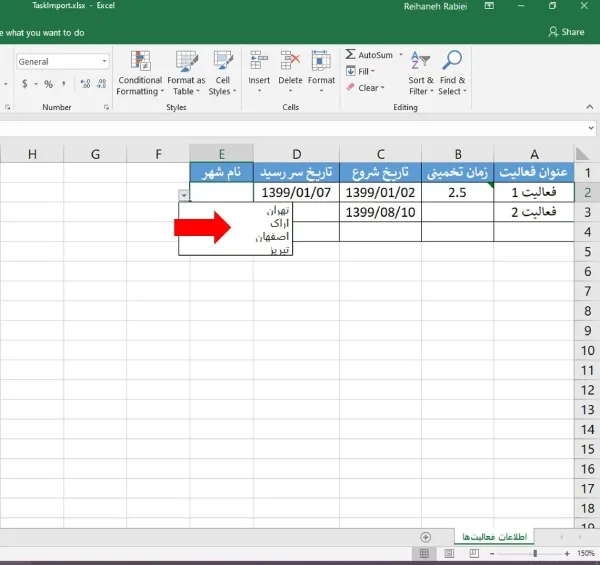Click the Share button
This screenshot has height=565, width=600.
(x=566, y=32)
